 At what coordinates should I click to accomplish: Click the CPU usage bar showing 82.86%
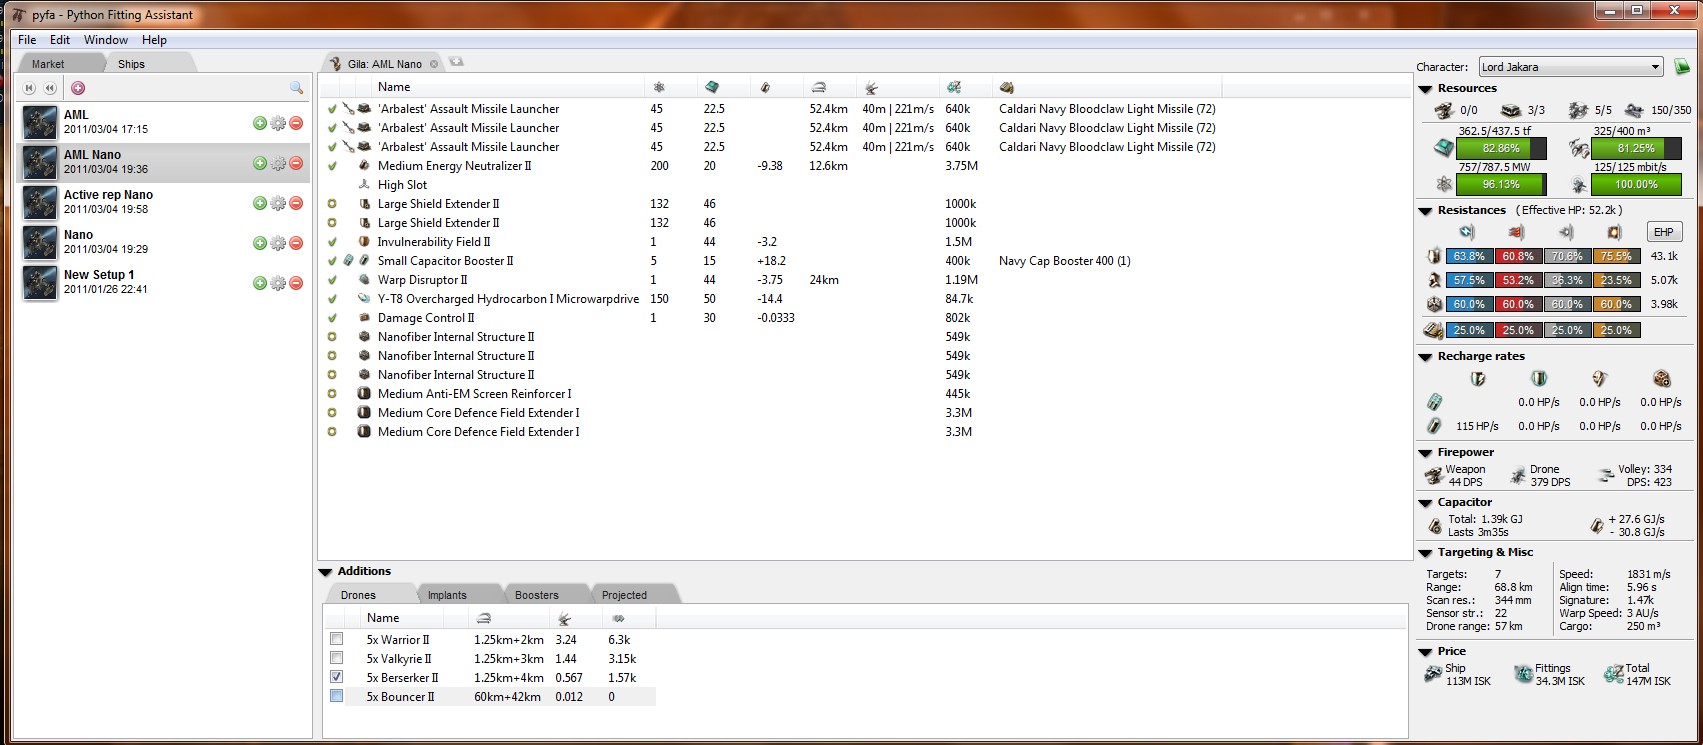(x=1501, y=148)
